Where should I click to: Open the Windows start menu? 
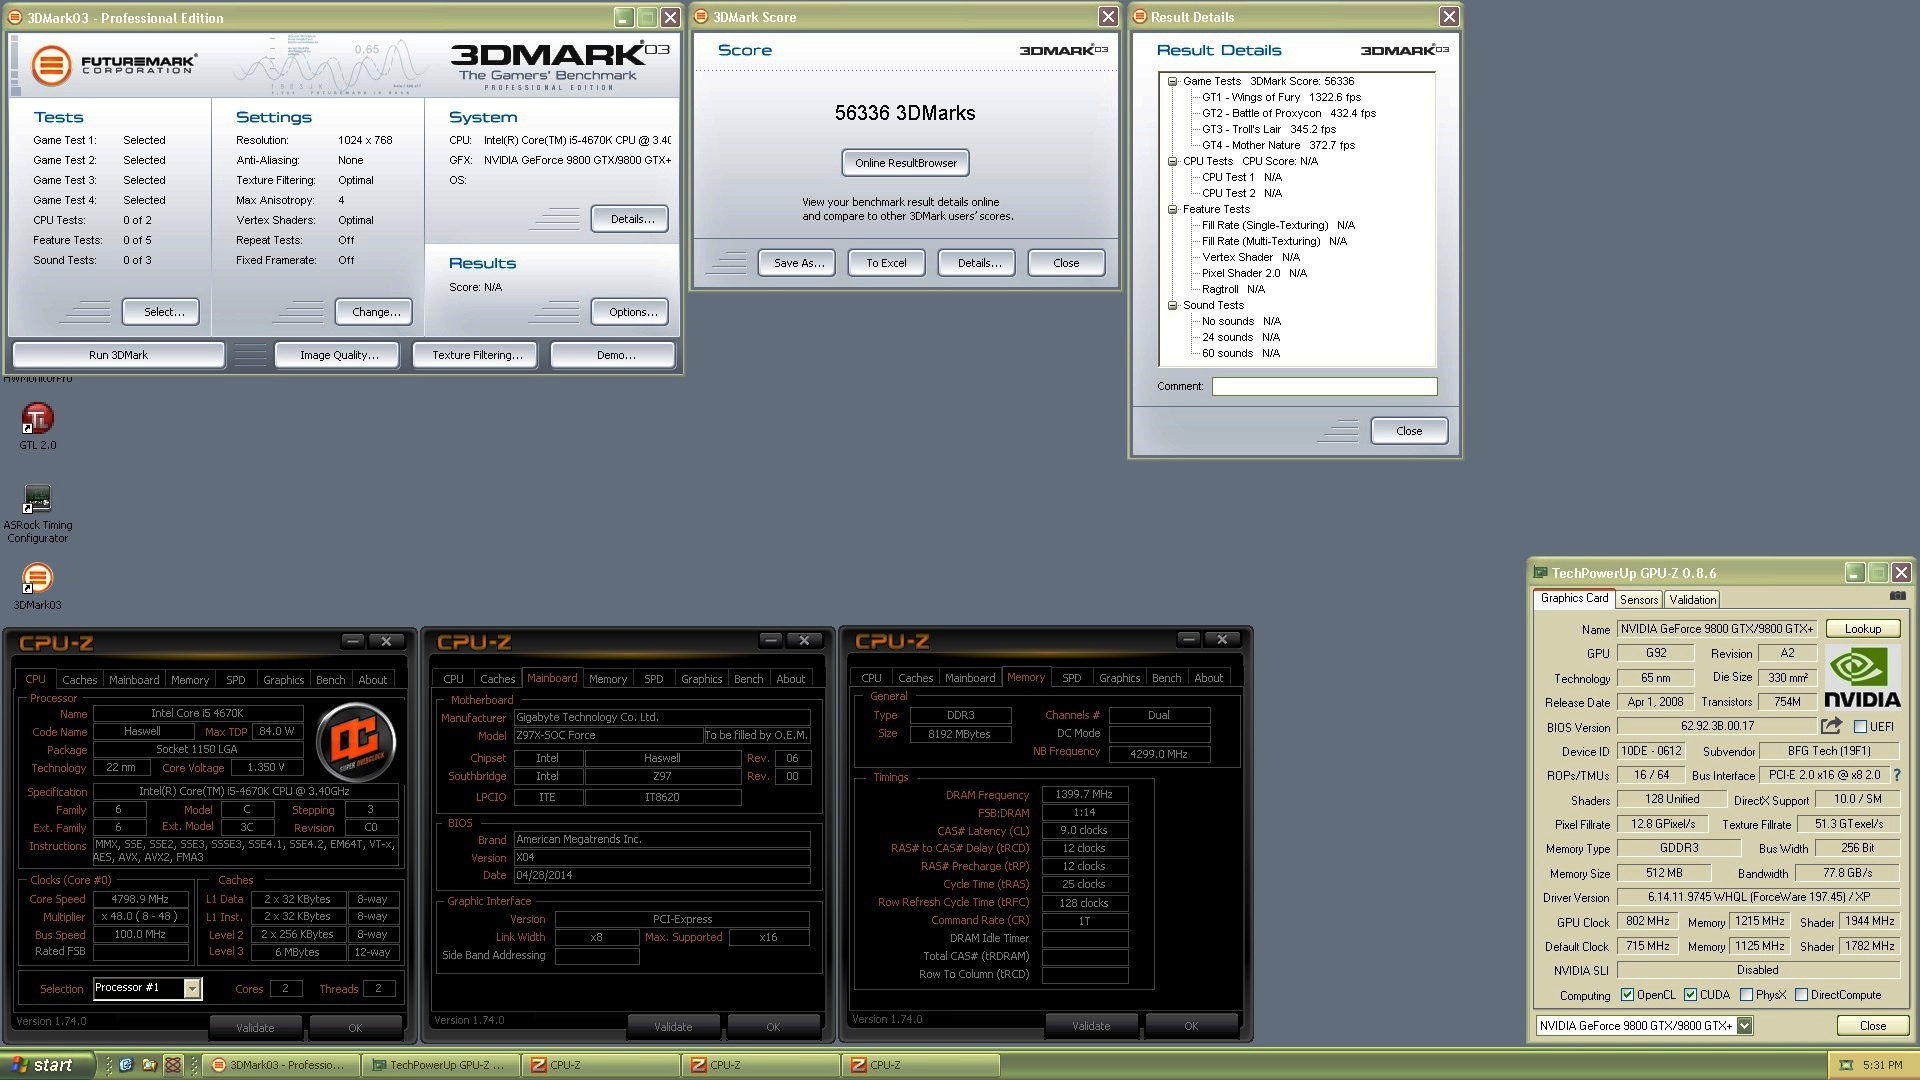point(47,1065)
